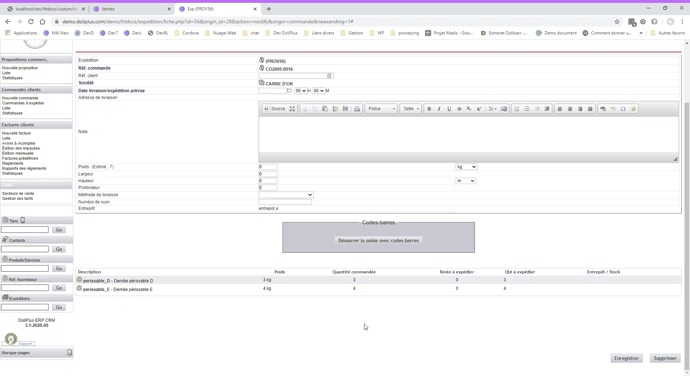Switch to the localhost browser tab

point(46,9)
